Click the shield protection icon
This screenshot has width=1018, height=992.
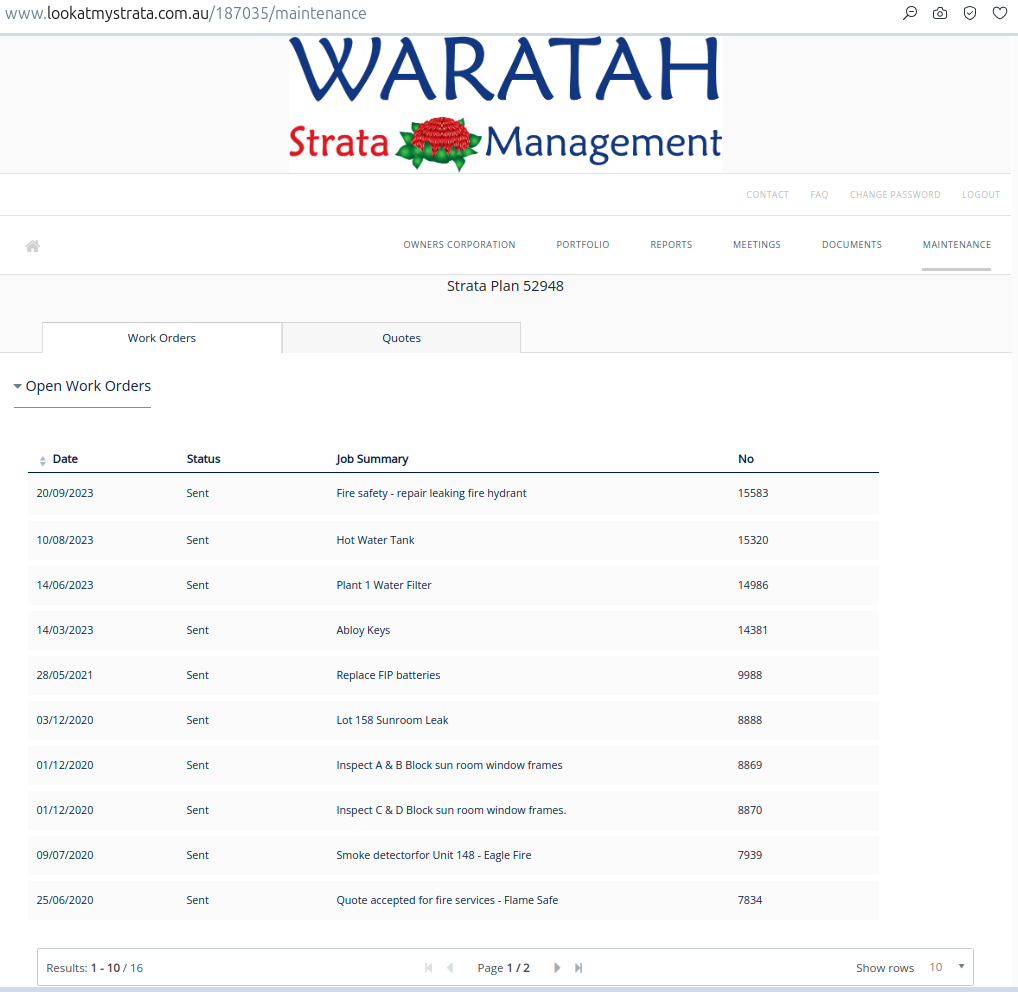pos(969,13)
